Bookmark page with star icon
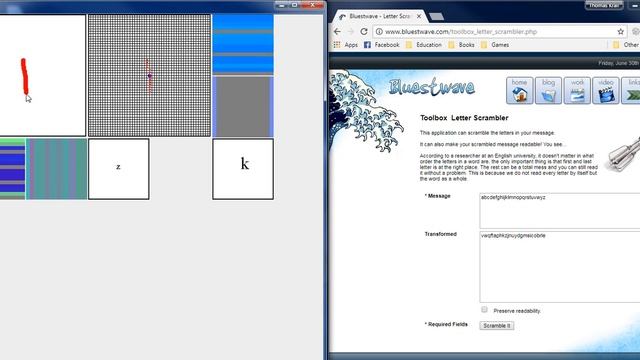Viewport: 640px width, 360px height. (620, 31)
